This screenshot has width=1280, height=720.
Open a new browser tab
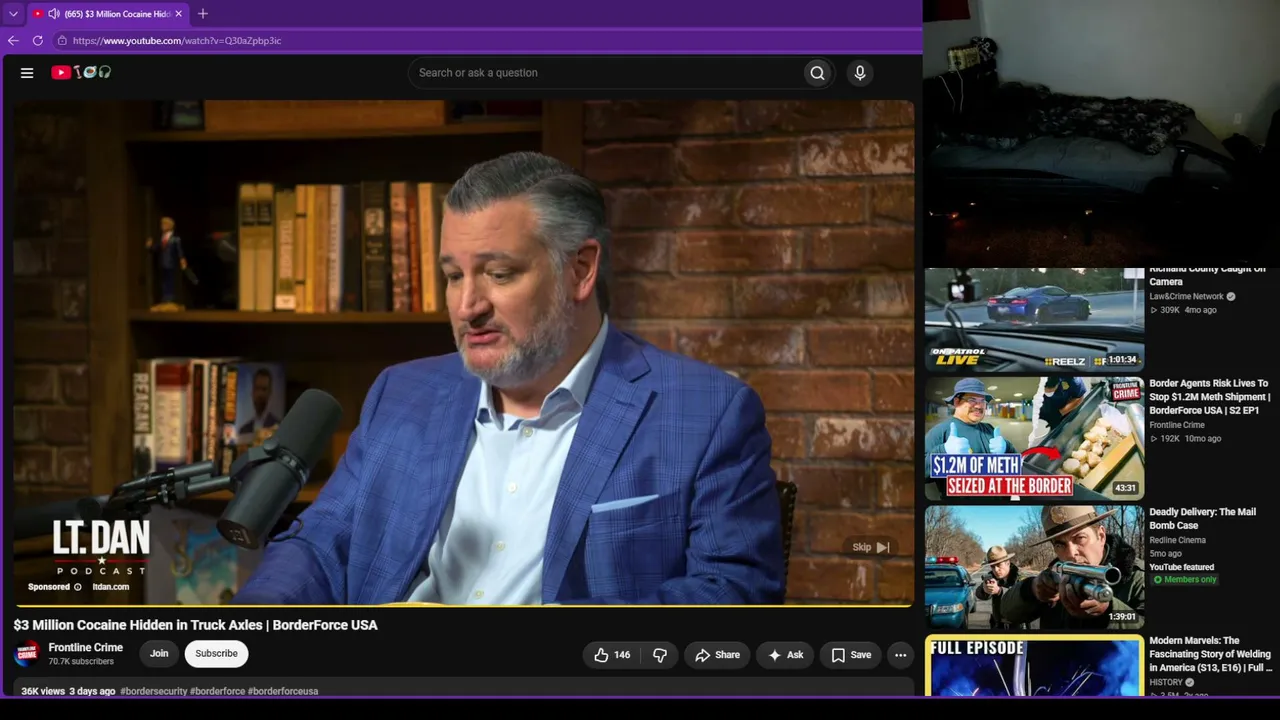[203, 14]
